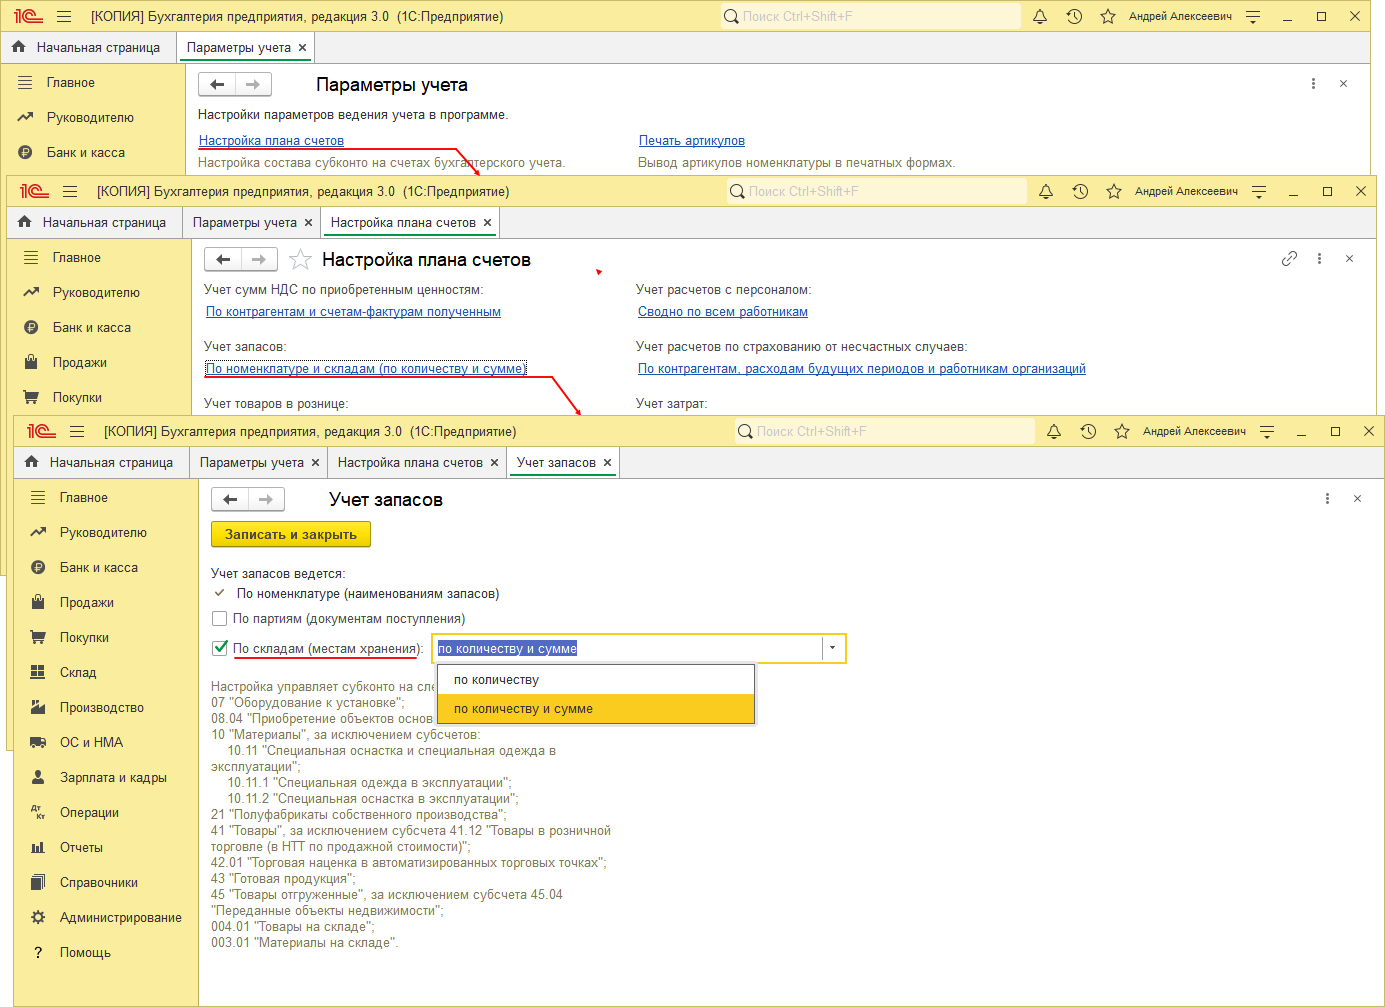Open service settings menu in Учет запасов title bar
This screenshot has height=1007, width=1385.
(1267, 432)
